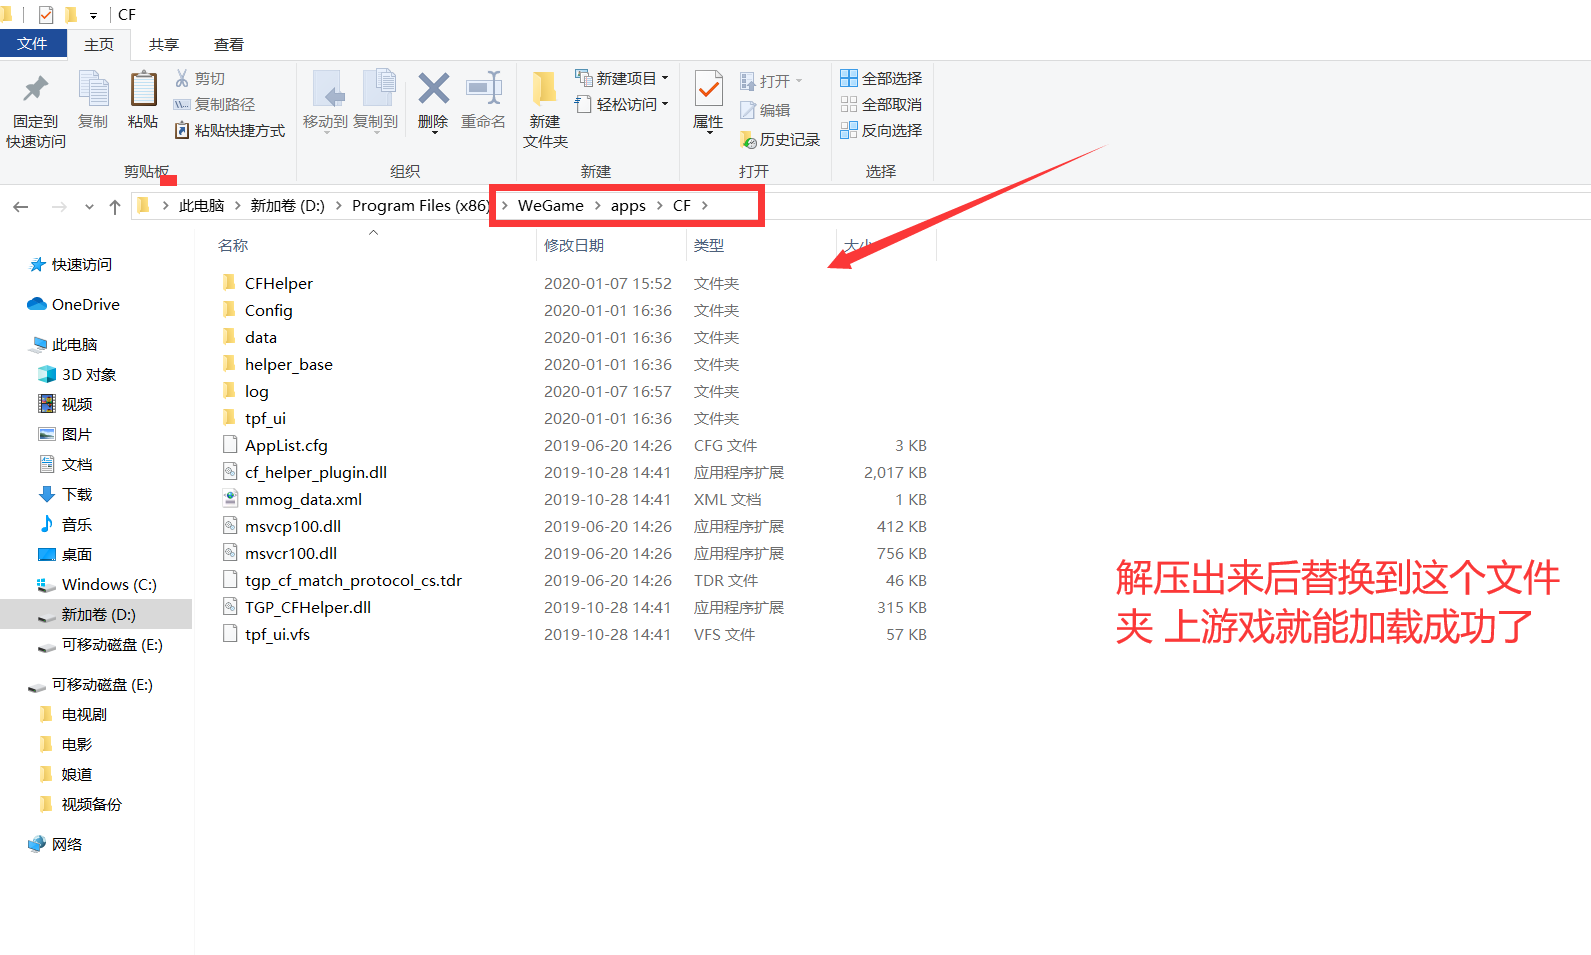
Task: Click Select all in ribbon
Action: coord(881,78)
